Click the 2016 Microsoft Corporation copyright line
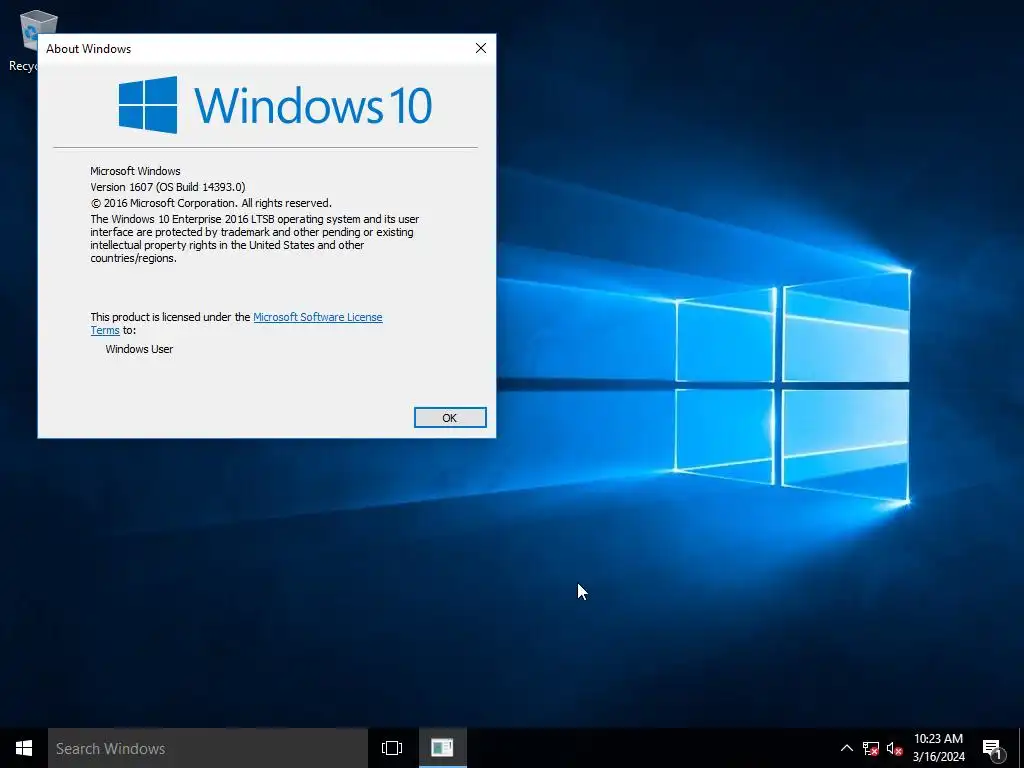The image size is (1024, 768). pos(211,203)
